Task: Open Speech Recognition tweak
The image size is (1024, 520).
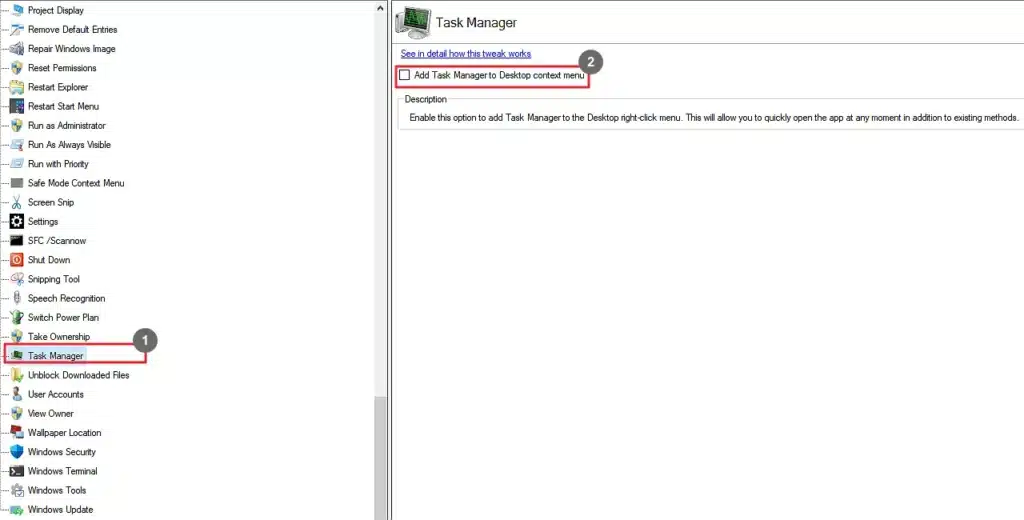Action: click(x=67, y=299)
